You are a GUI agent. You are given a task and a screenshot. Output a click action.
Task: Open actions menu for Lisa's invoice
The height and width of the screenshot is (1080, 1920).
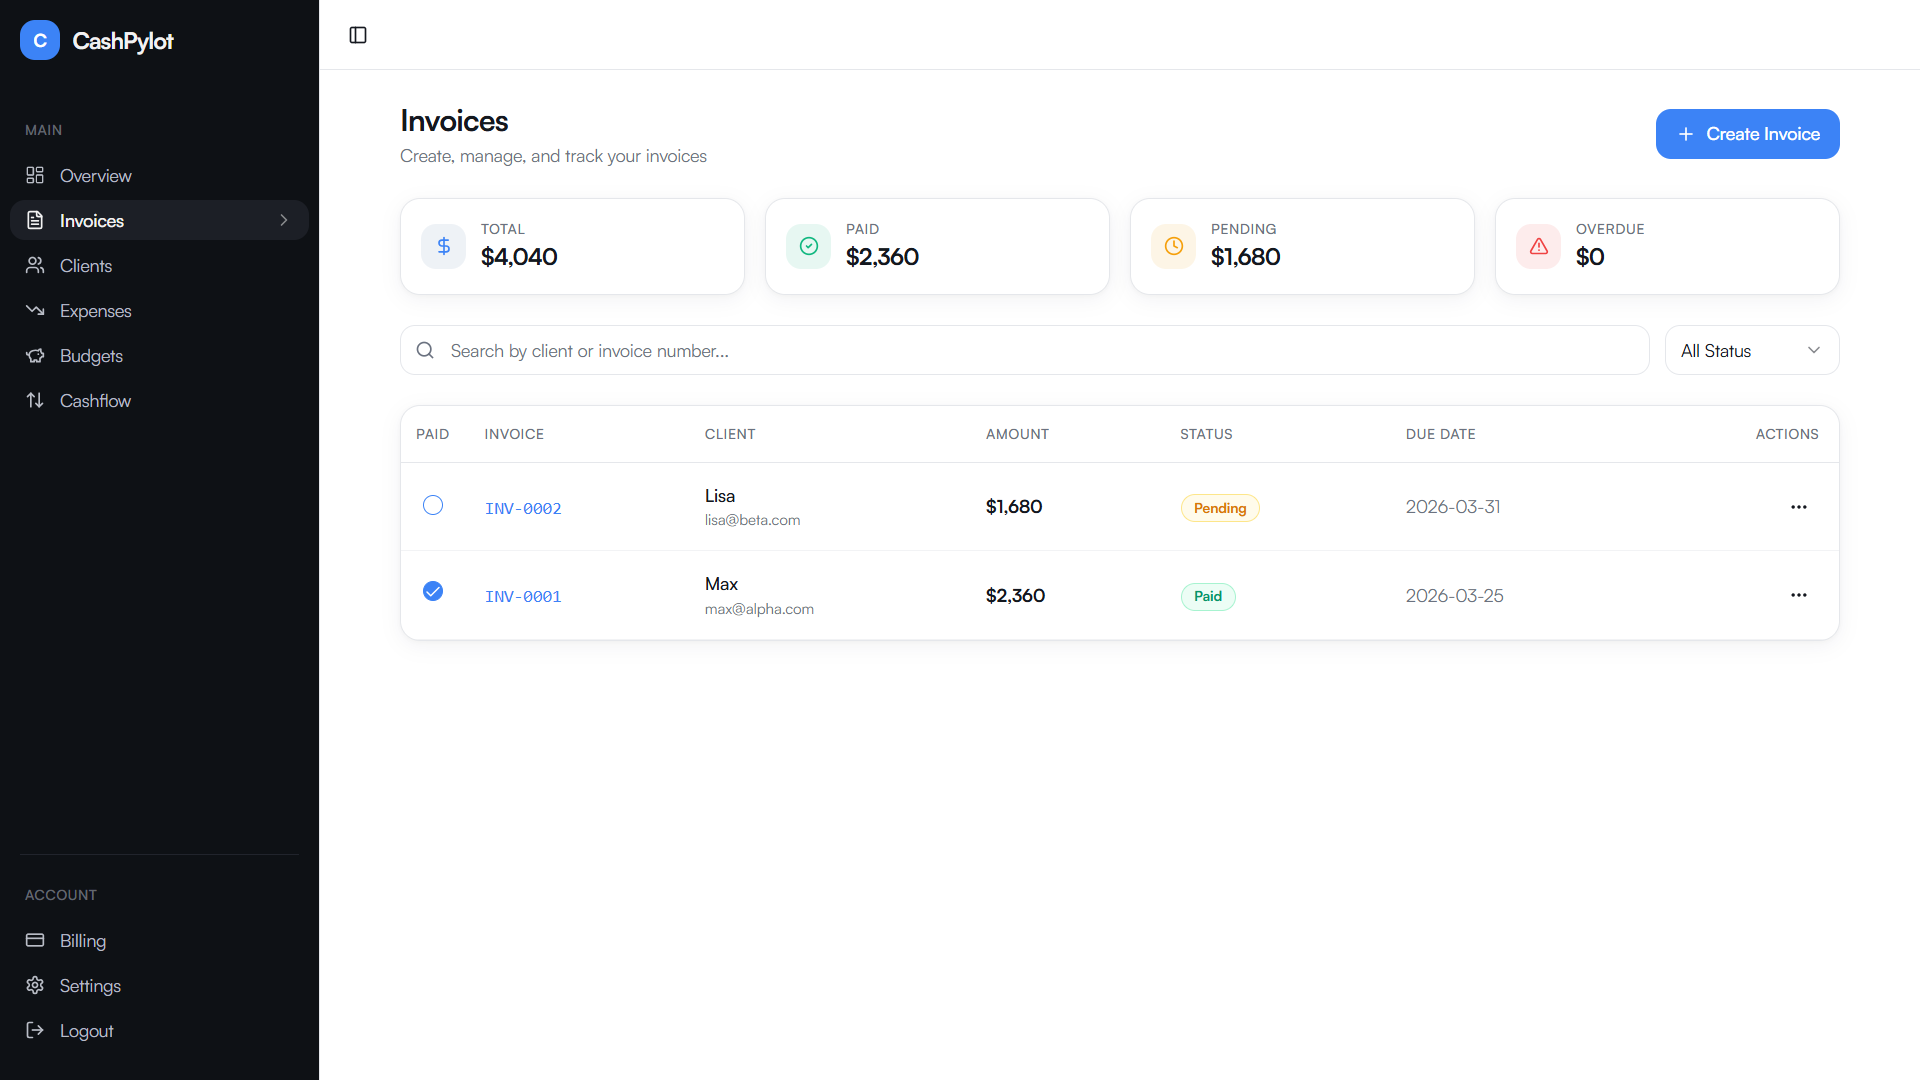1798,507
